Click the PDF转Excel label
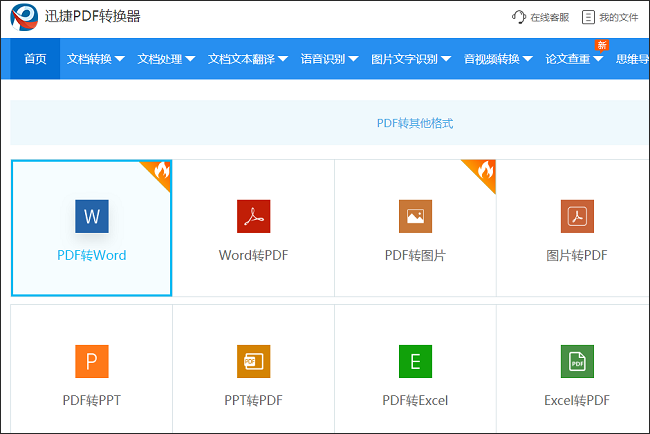 (415, 400)
